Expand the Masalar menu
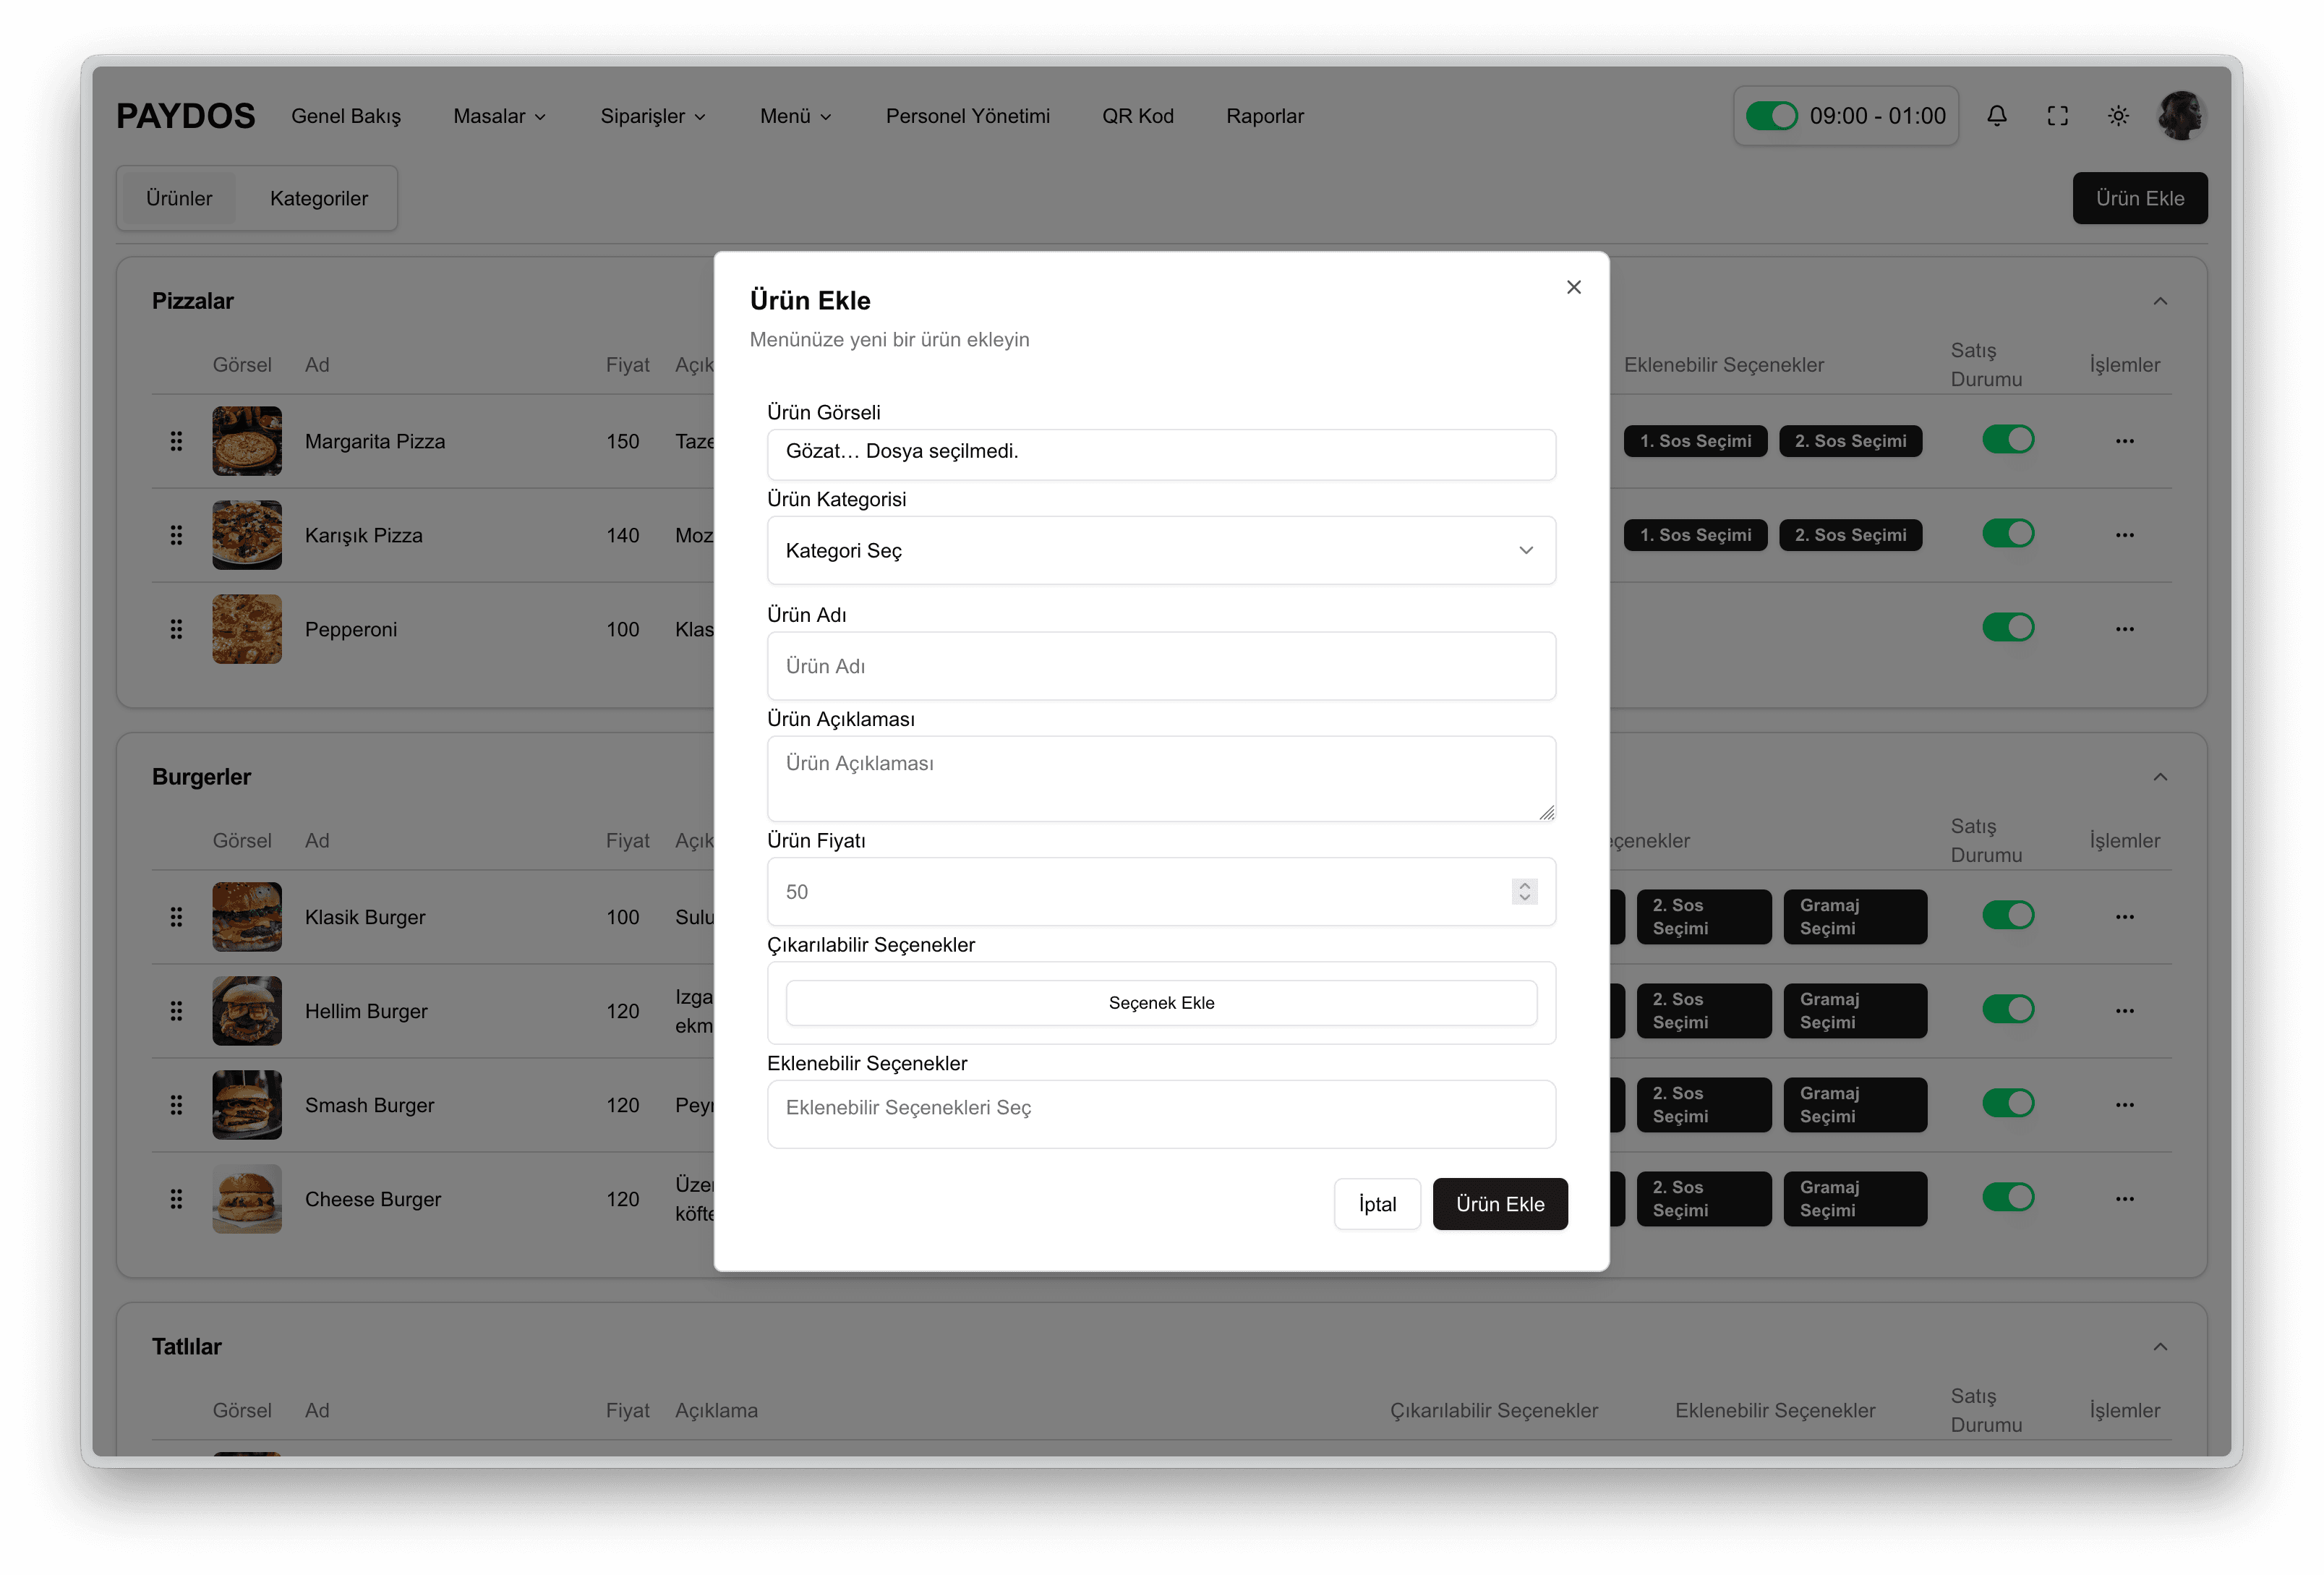The image size is (2324, 1575). pos(499,116)
